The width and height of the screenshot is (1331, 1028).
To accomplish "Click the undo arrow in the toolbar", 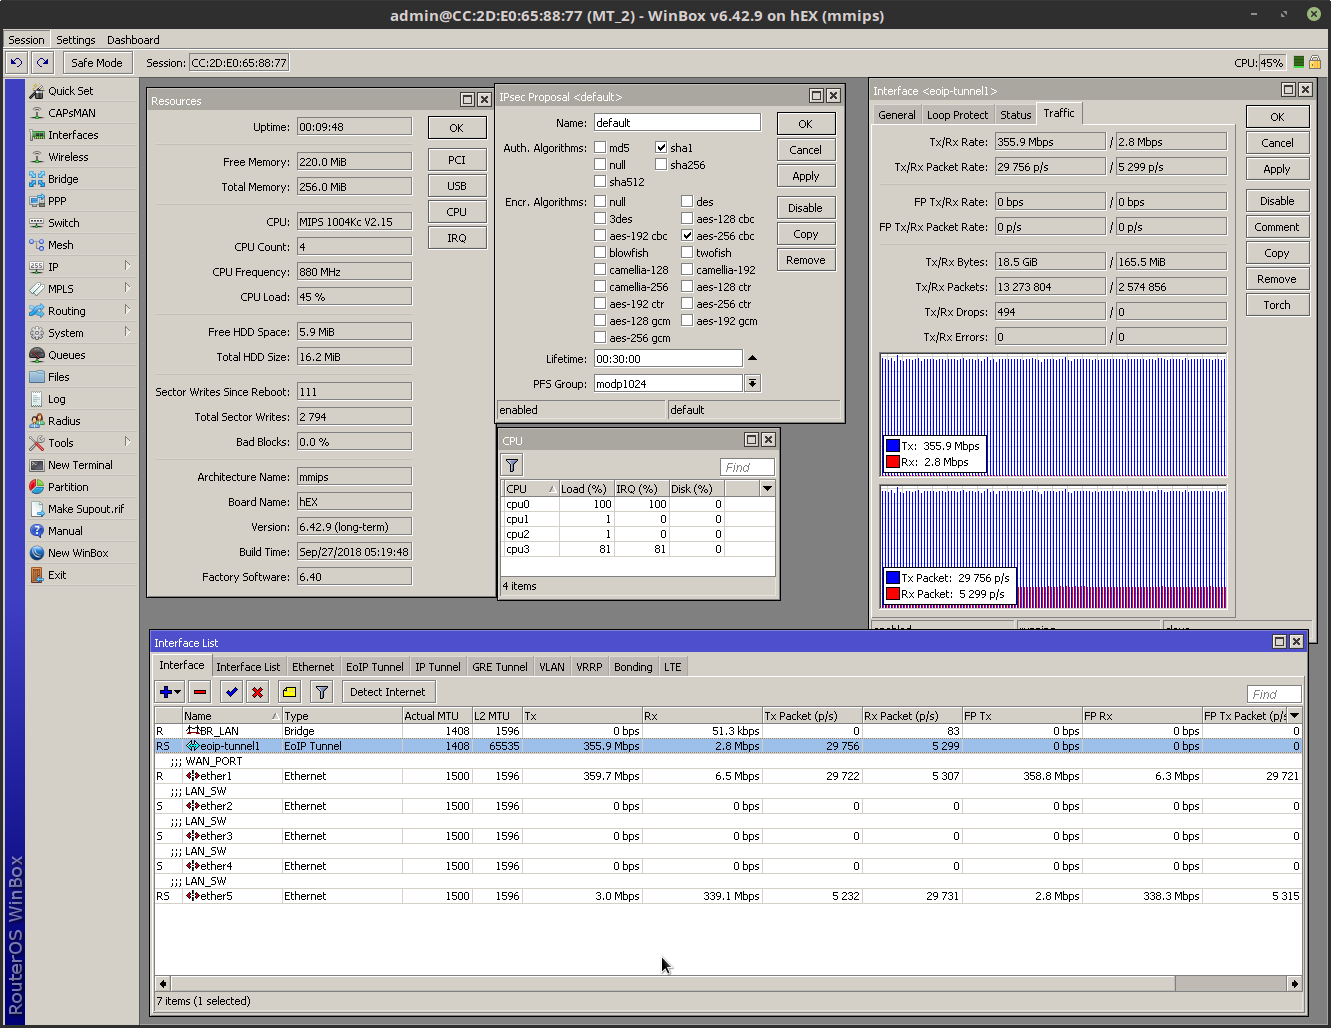I will 16,62.
